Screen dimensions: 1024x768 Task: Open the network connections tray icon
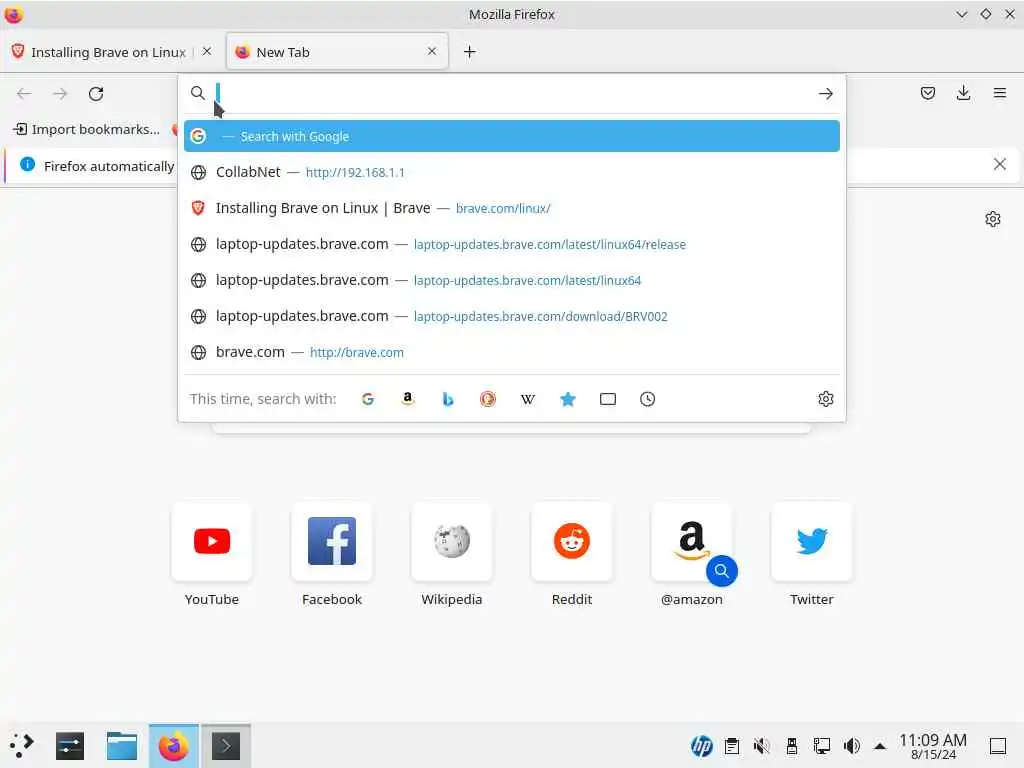pyautogui.click(x=822, y=746)
